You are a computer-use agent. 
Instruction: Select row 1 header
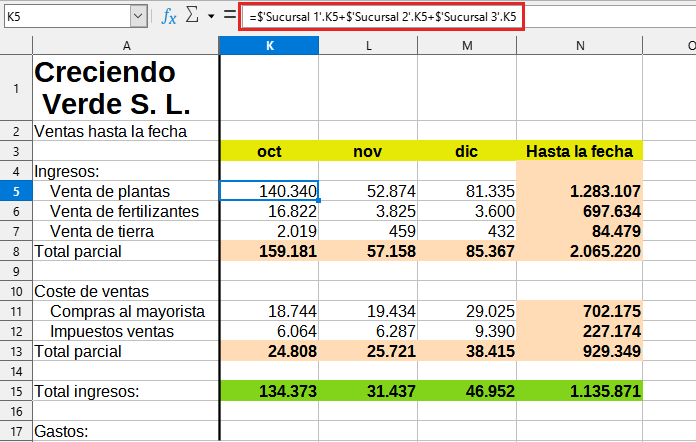point(16,88)
